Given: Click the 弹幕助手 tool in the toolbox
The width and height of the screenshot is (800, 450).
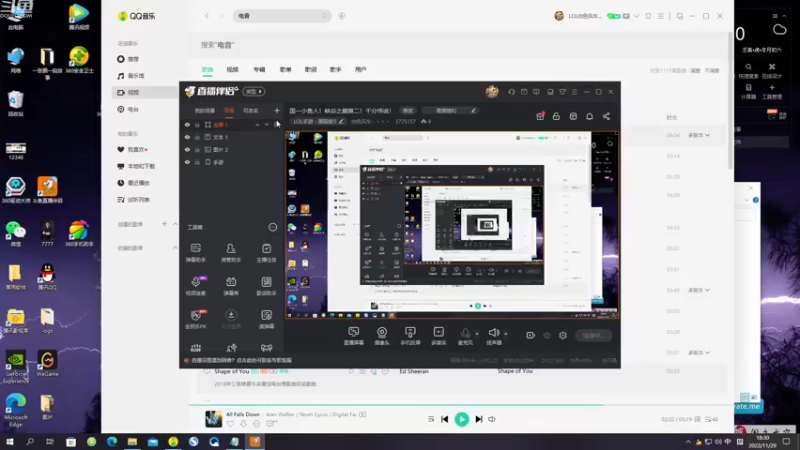Looking at the screenshot, I should point(196,253).
